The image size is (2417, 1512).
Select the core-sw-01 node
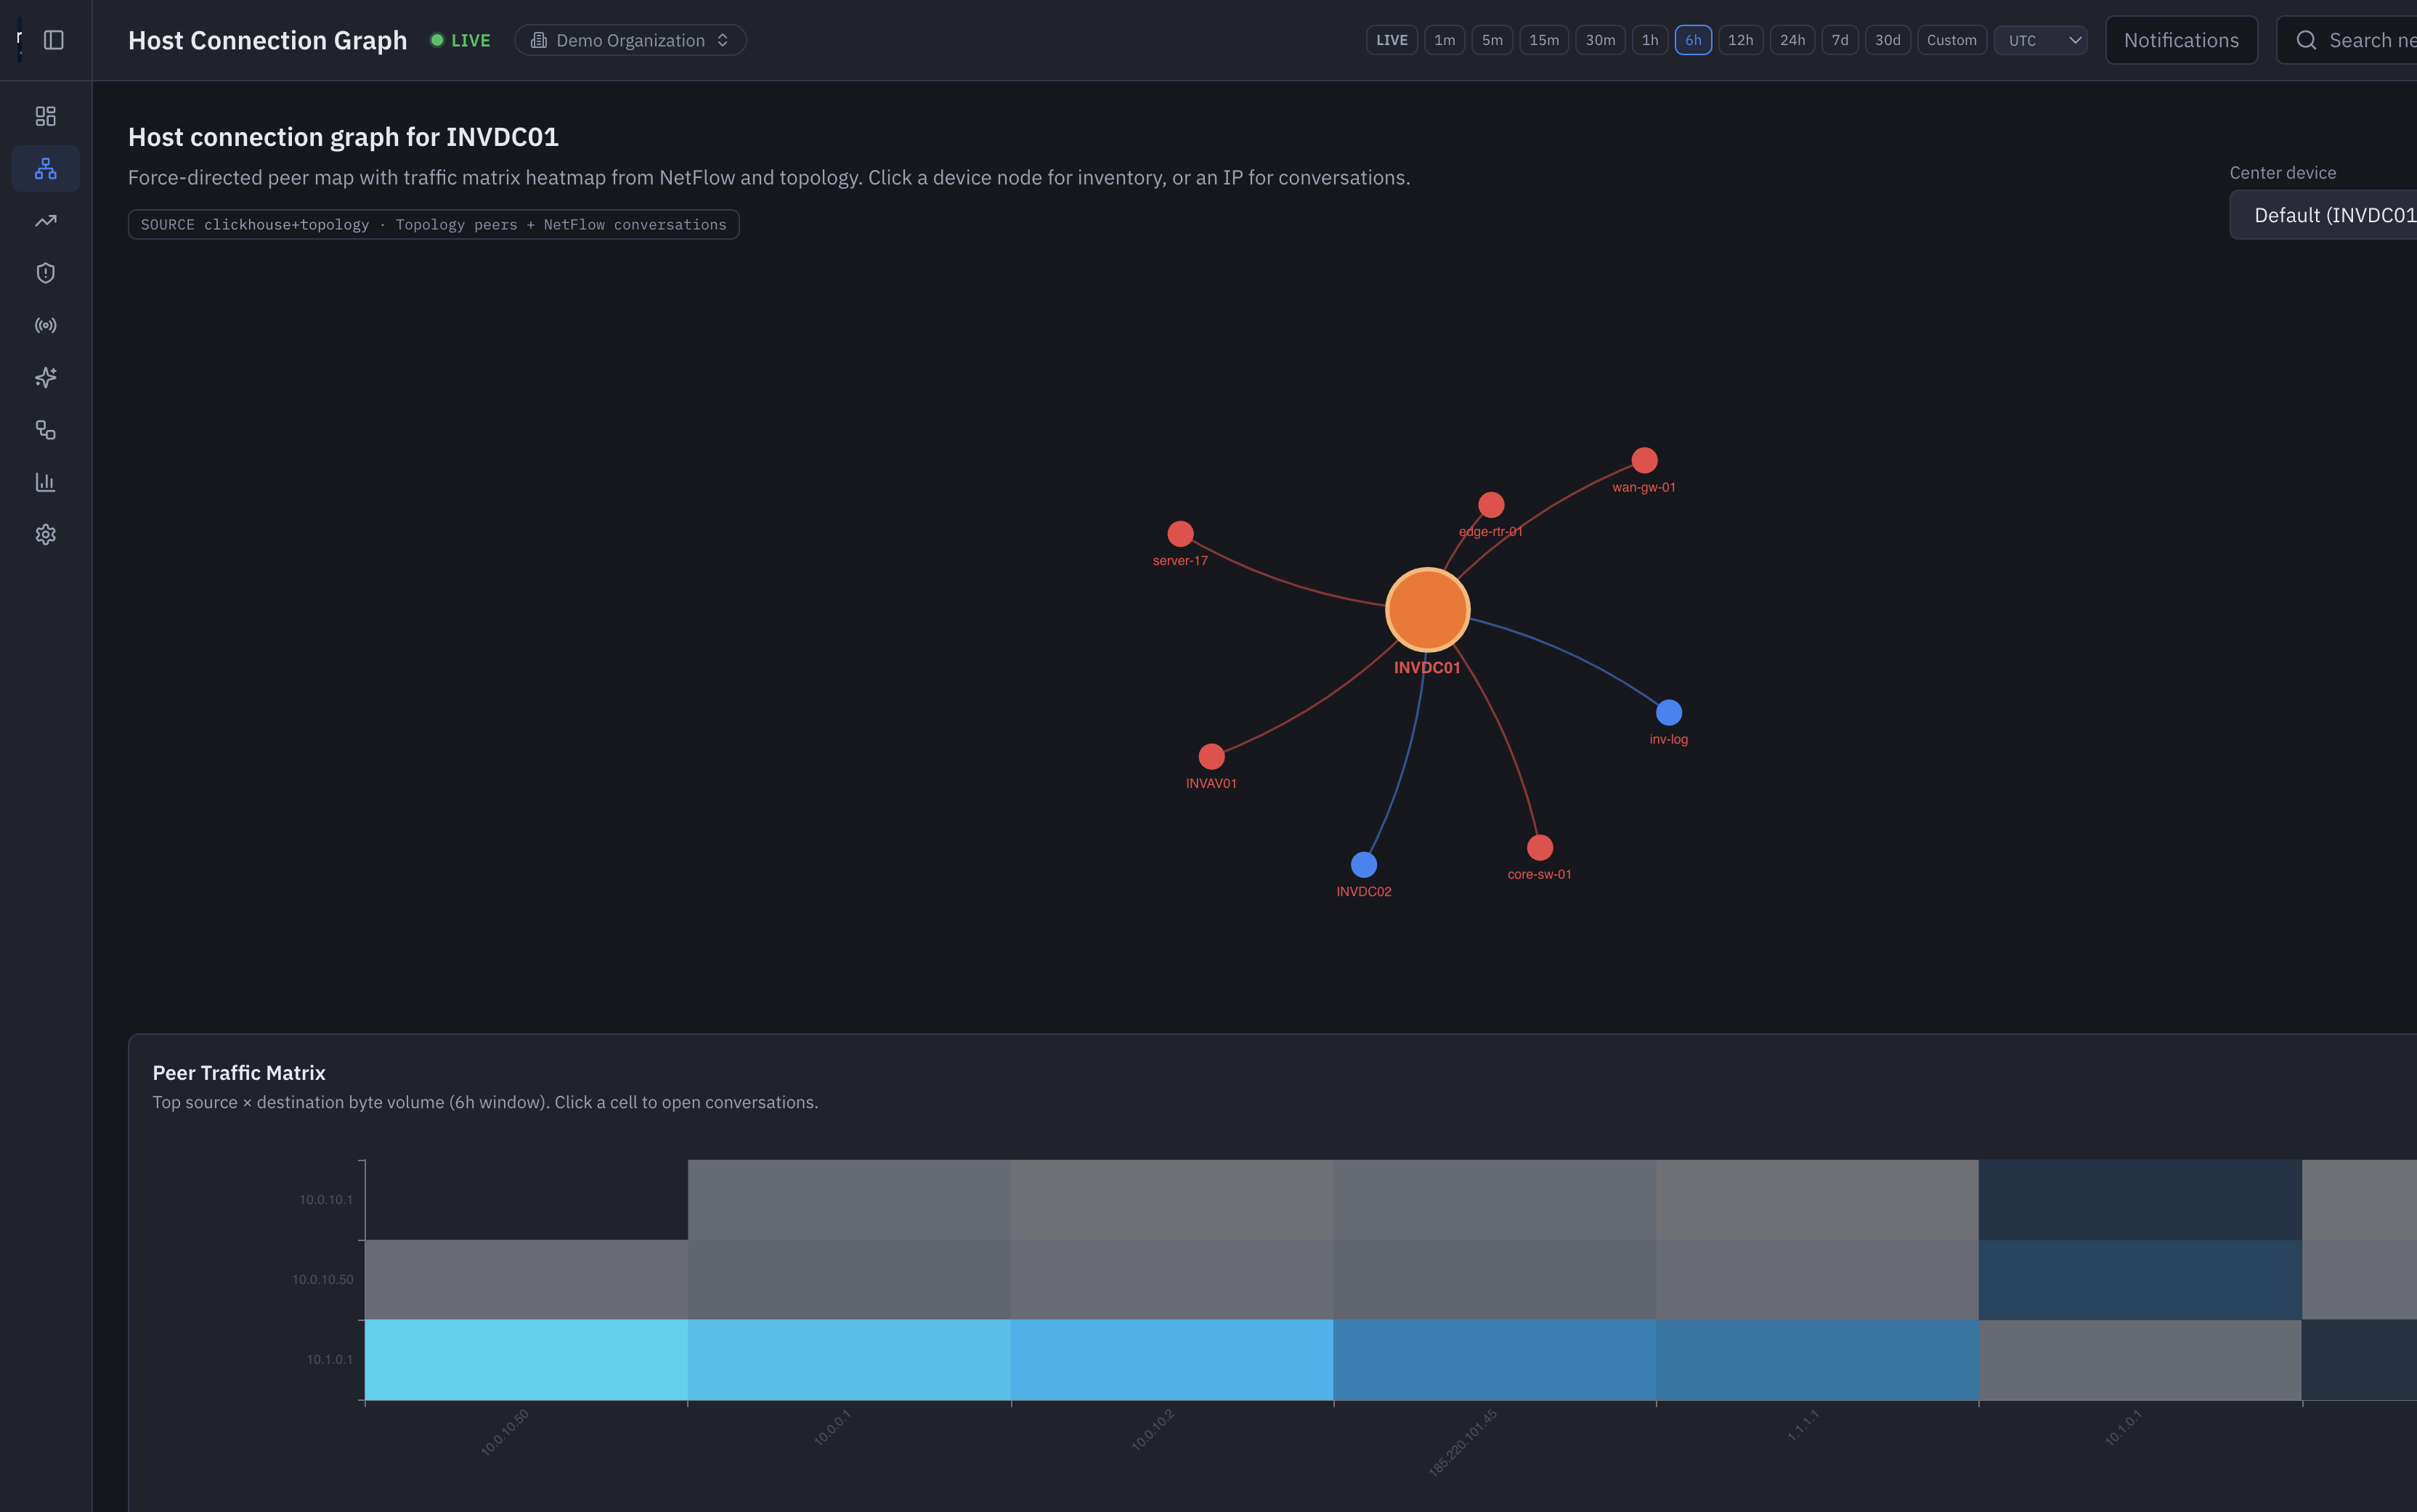pyautogui.click(x=1540, y=848)
